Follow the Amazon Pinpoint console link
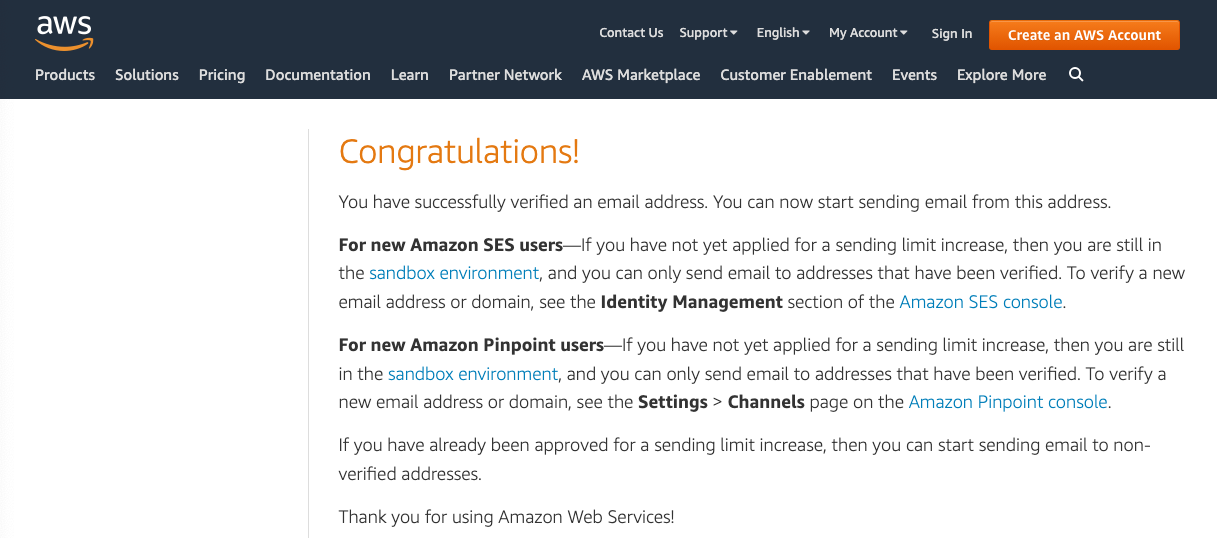 [x=1008, y=402]
